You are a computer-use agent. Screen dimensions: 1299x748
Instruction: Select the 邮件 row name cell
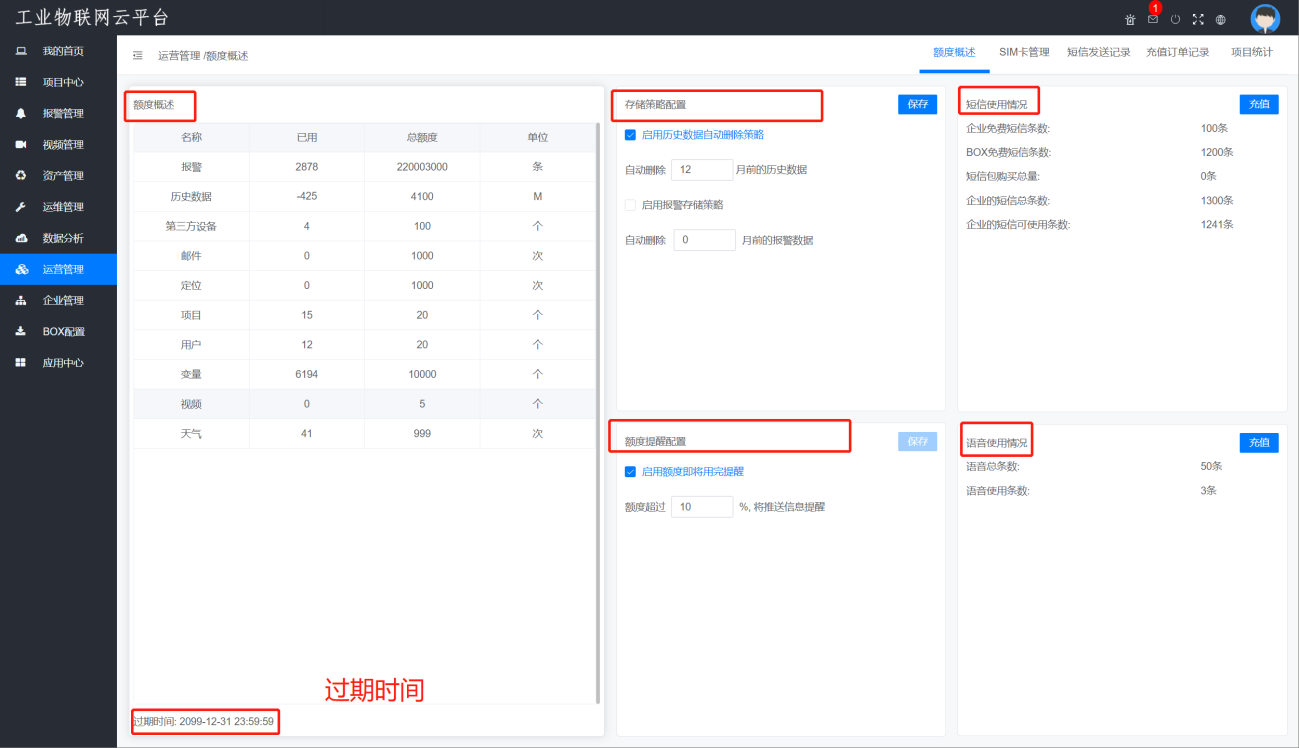click(191, 256)
